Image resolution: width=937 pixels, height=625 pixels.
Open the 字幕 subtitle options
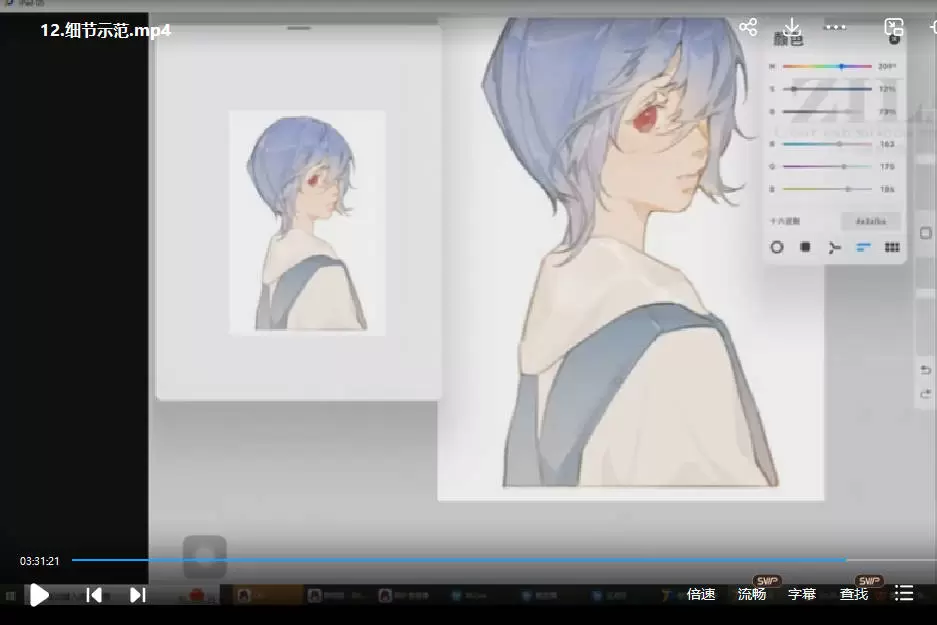(x=802, y=594)
